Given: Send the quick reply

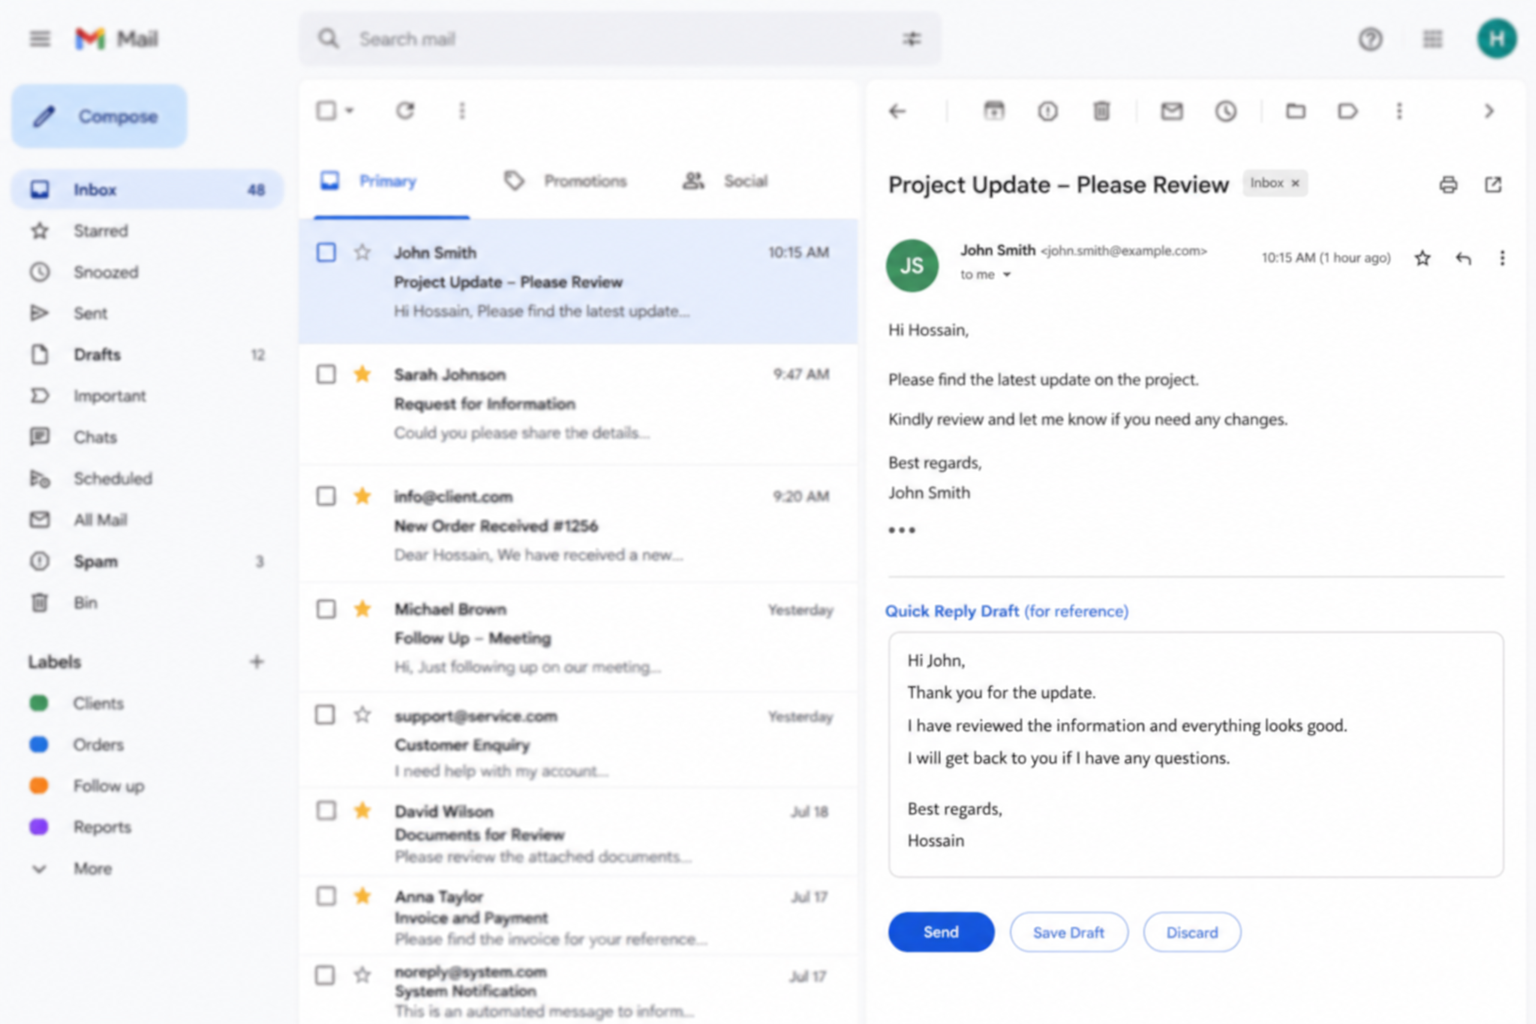Looking at the screenshot, I should pyautogui.click(x=941, y=932).
